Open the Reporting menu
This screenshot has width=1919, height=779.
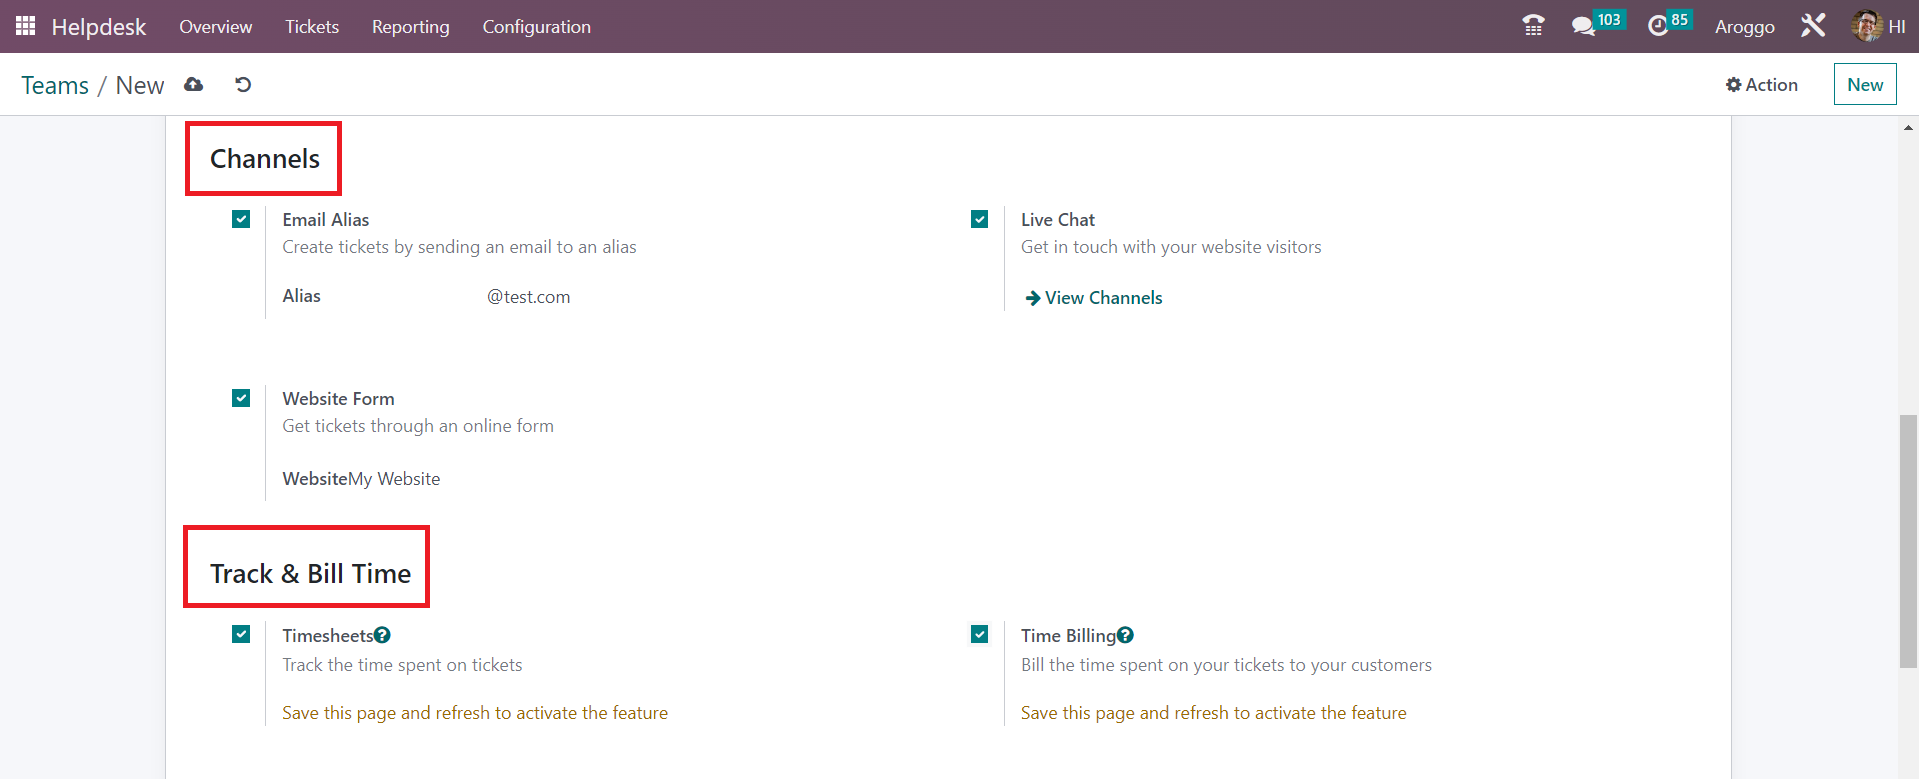click(410, 27)
